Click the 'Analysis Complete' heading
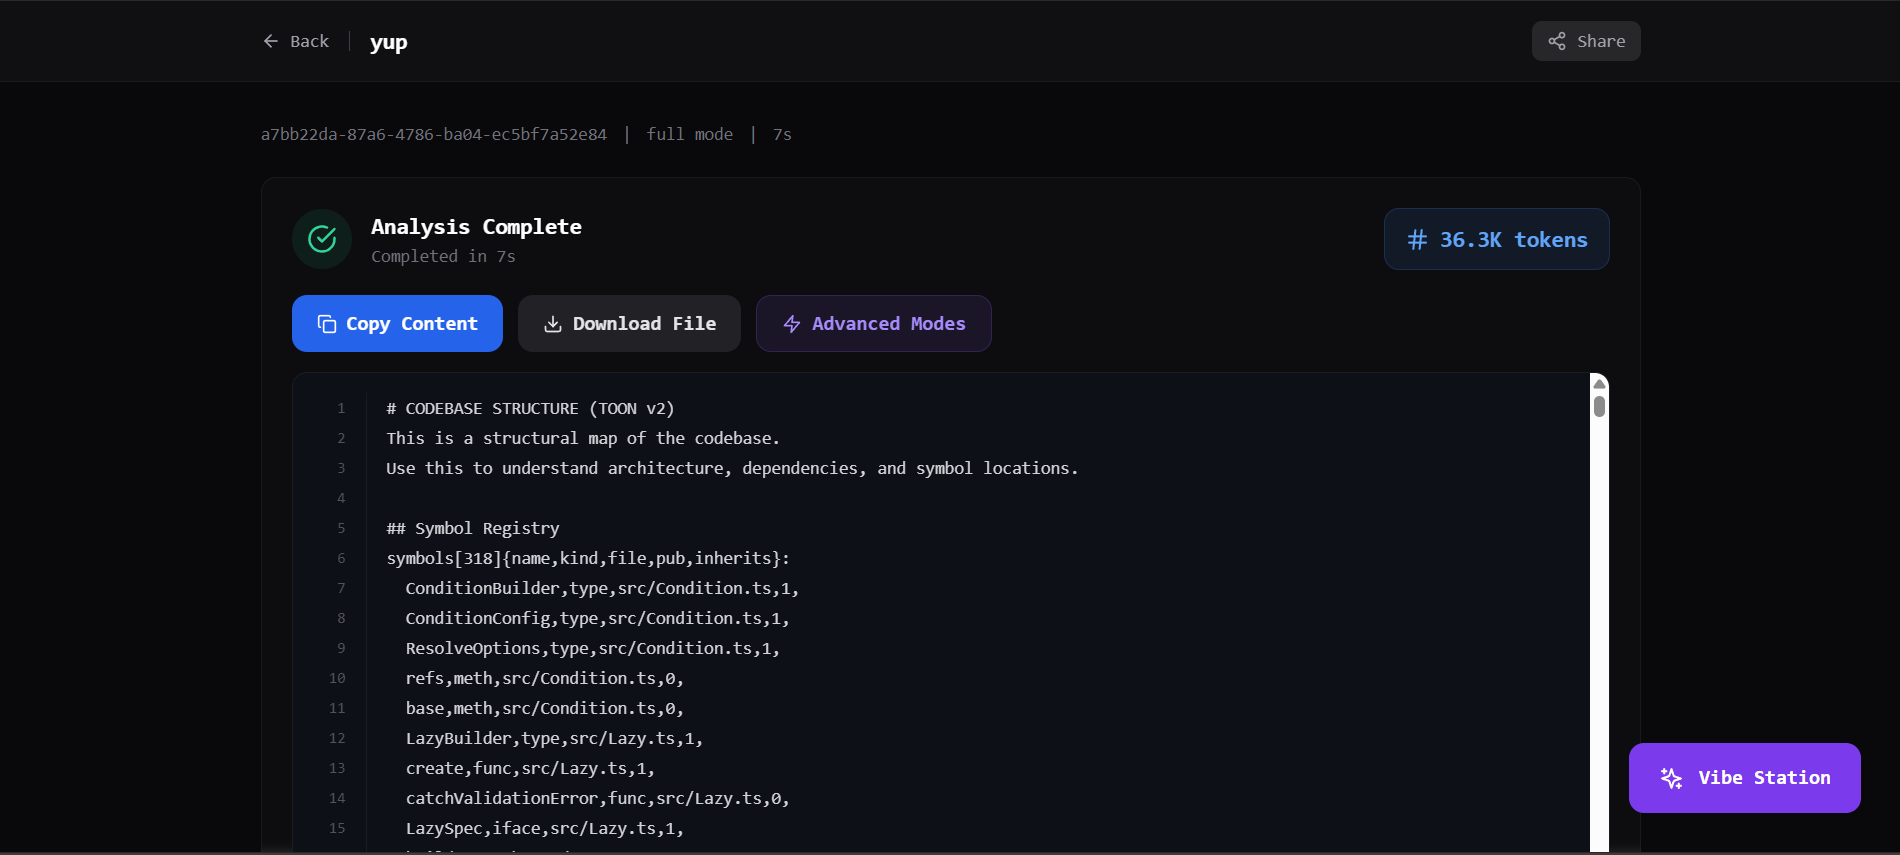 (476, 227)
